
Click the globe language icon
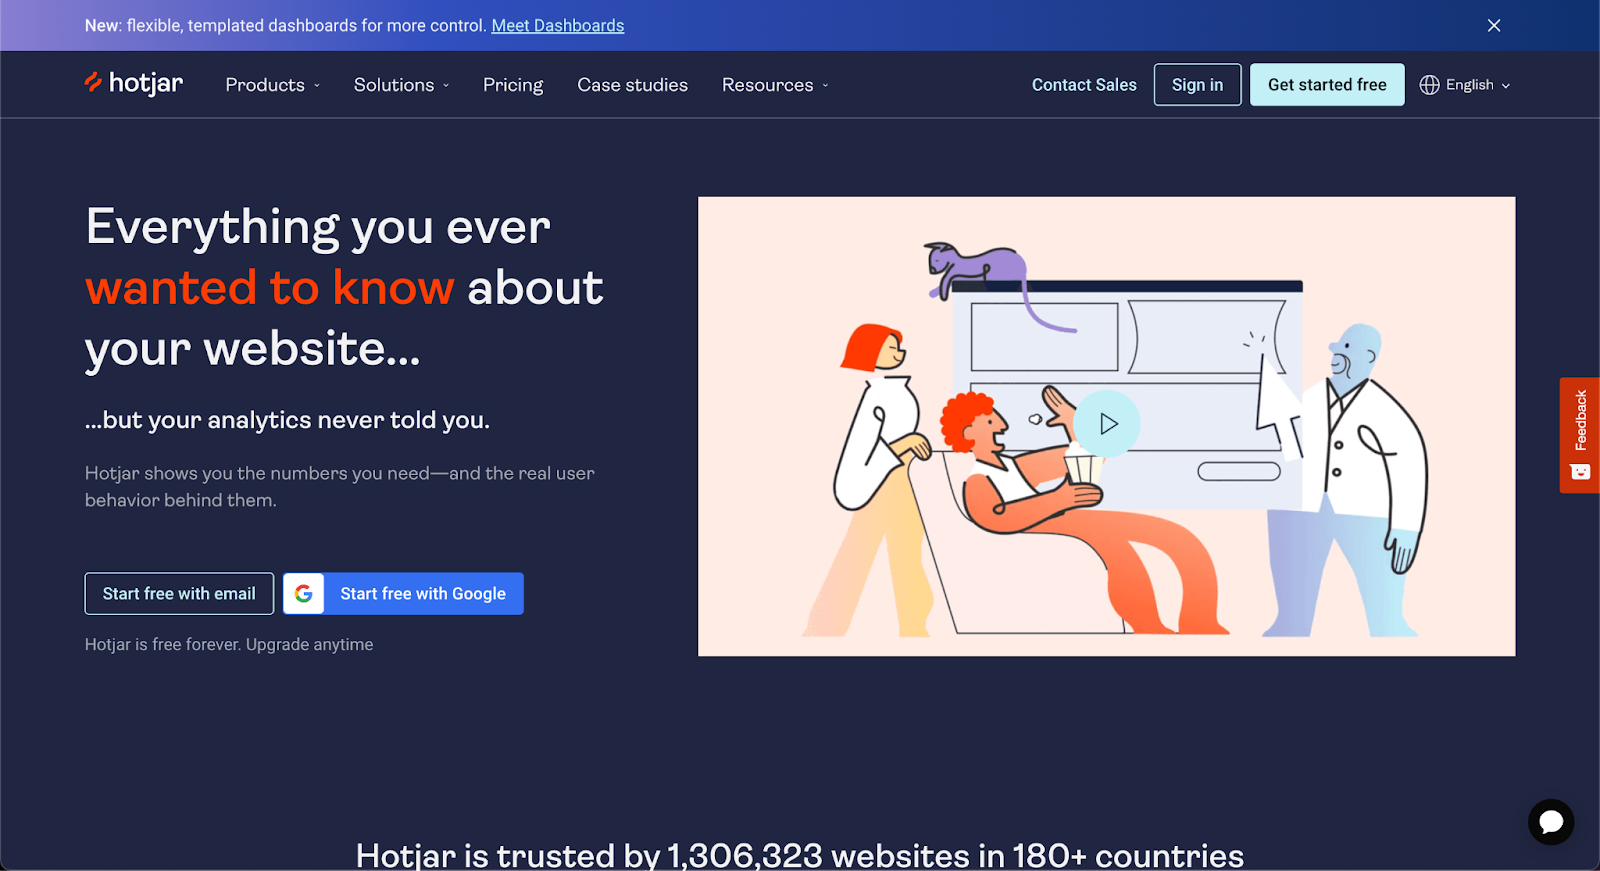click(1430, 85)
